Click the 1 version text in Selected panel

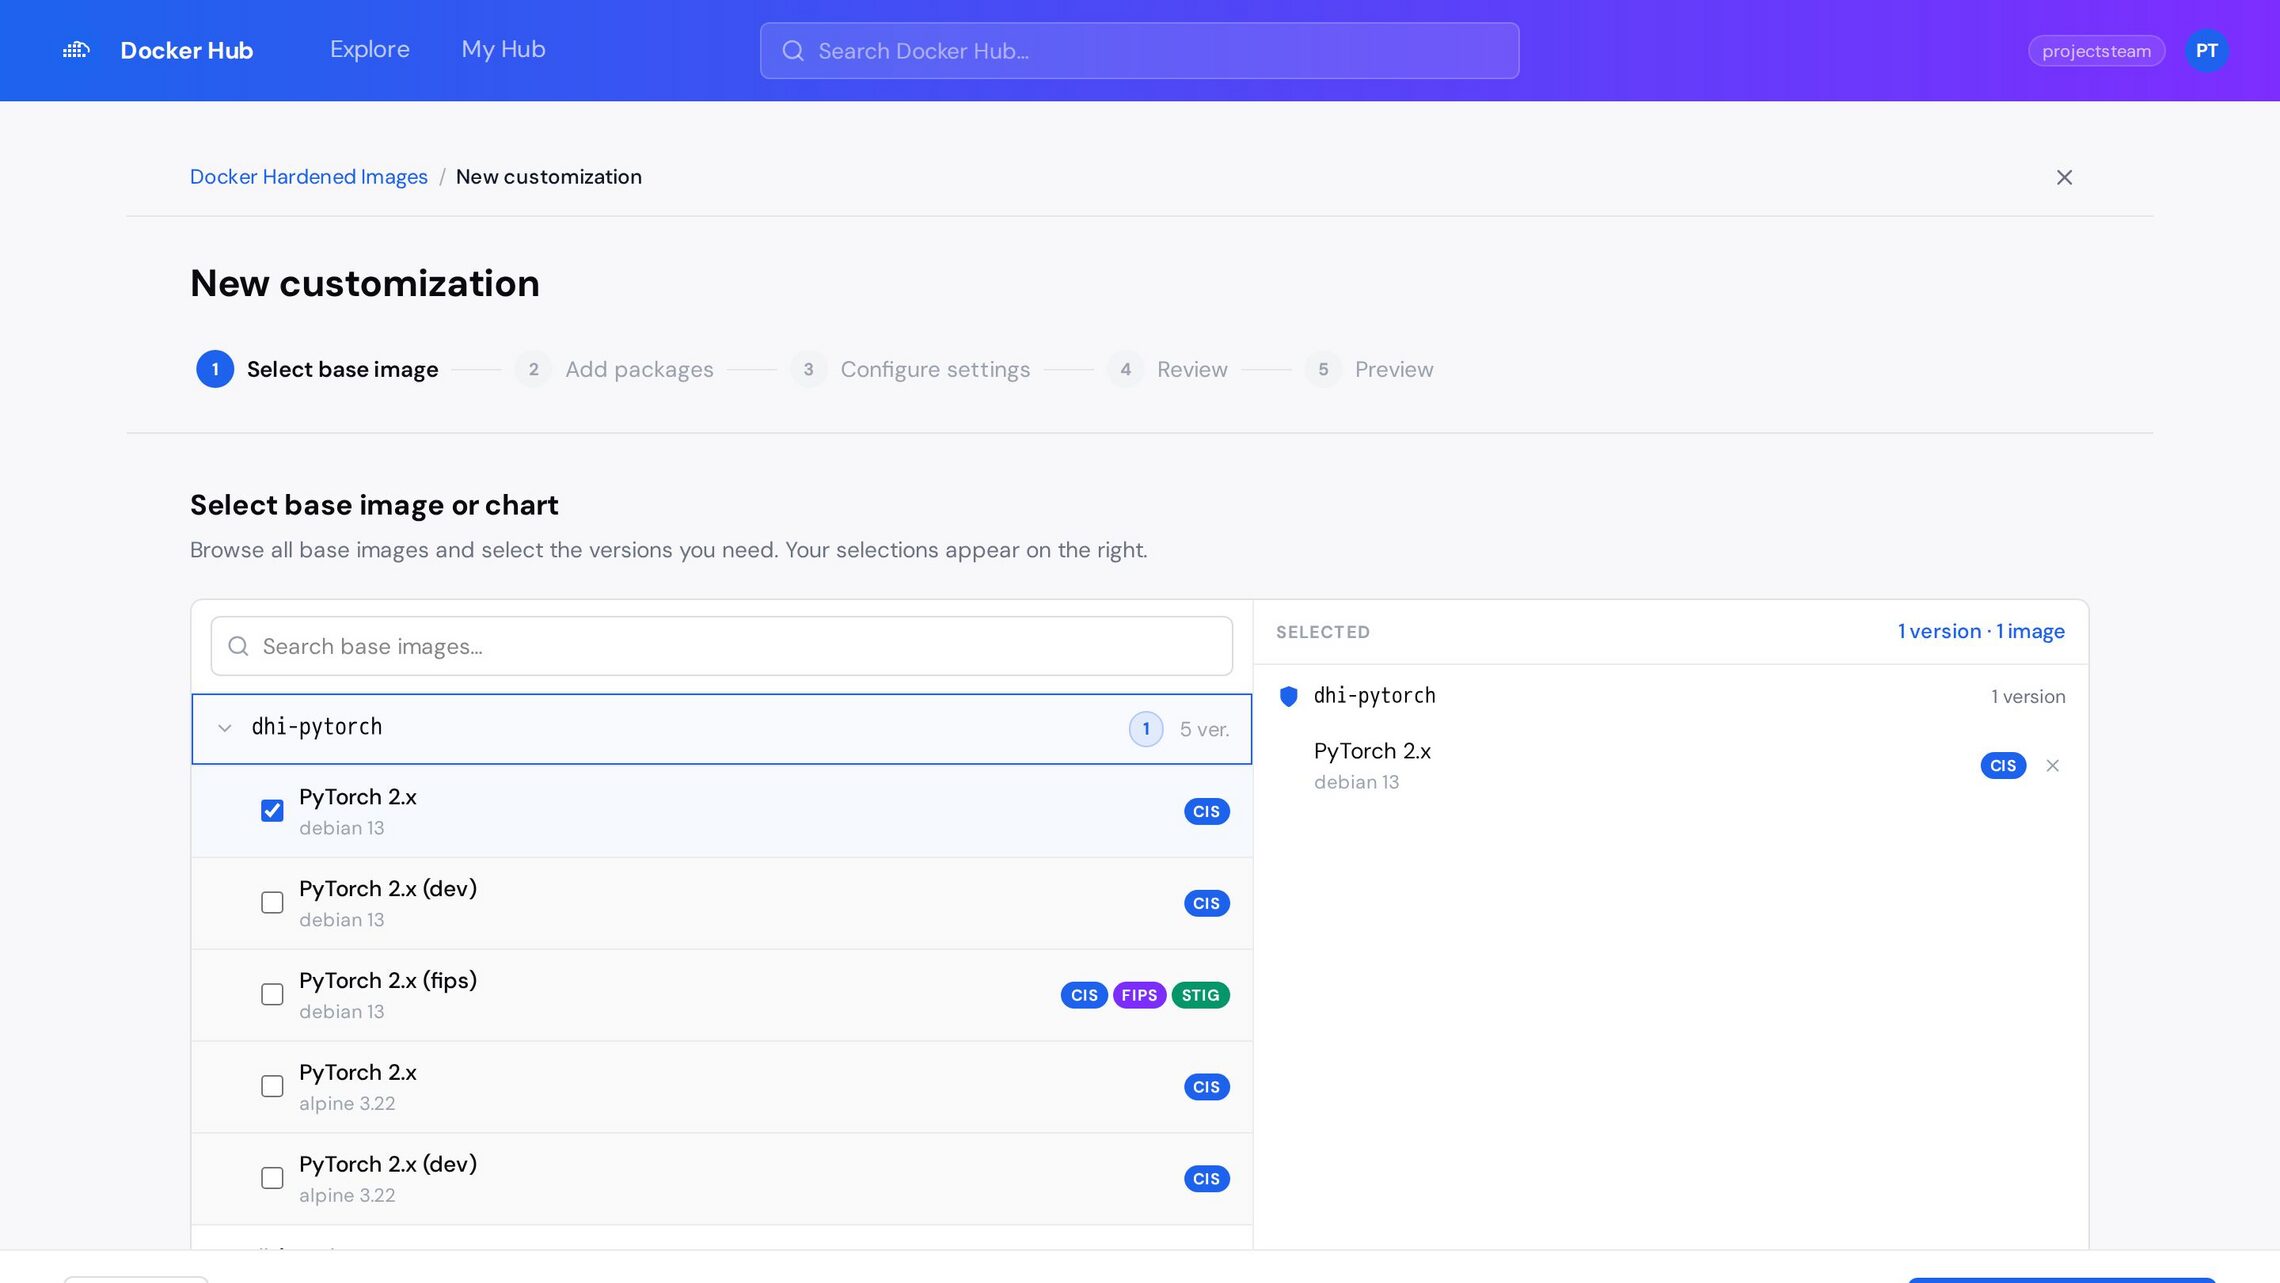[x=2027, y=696]
